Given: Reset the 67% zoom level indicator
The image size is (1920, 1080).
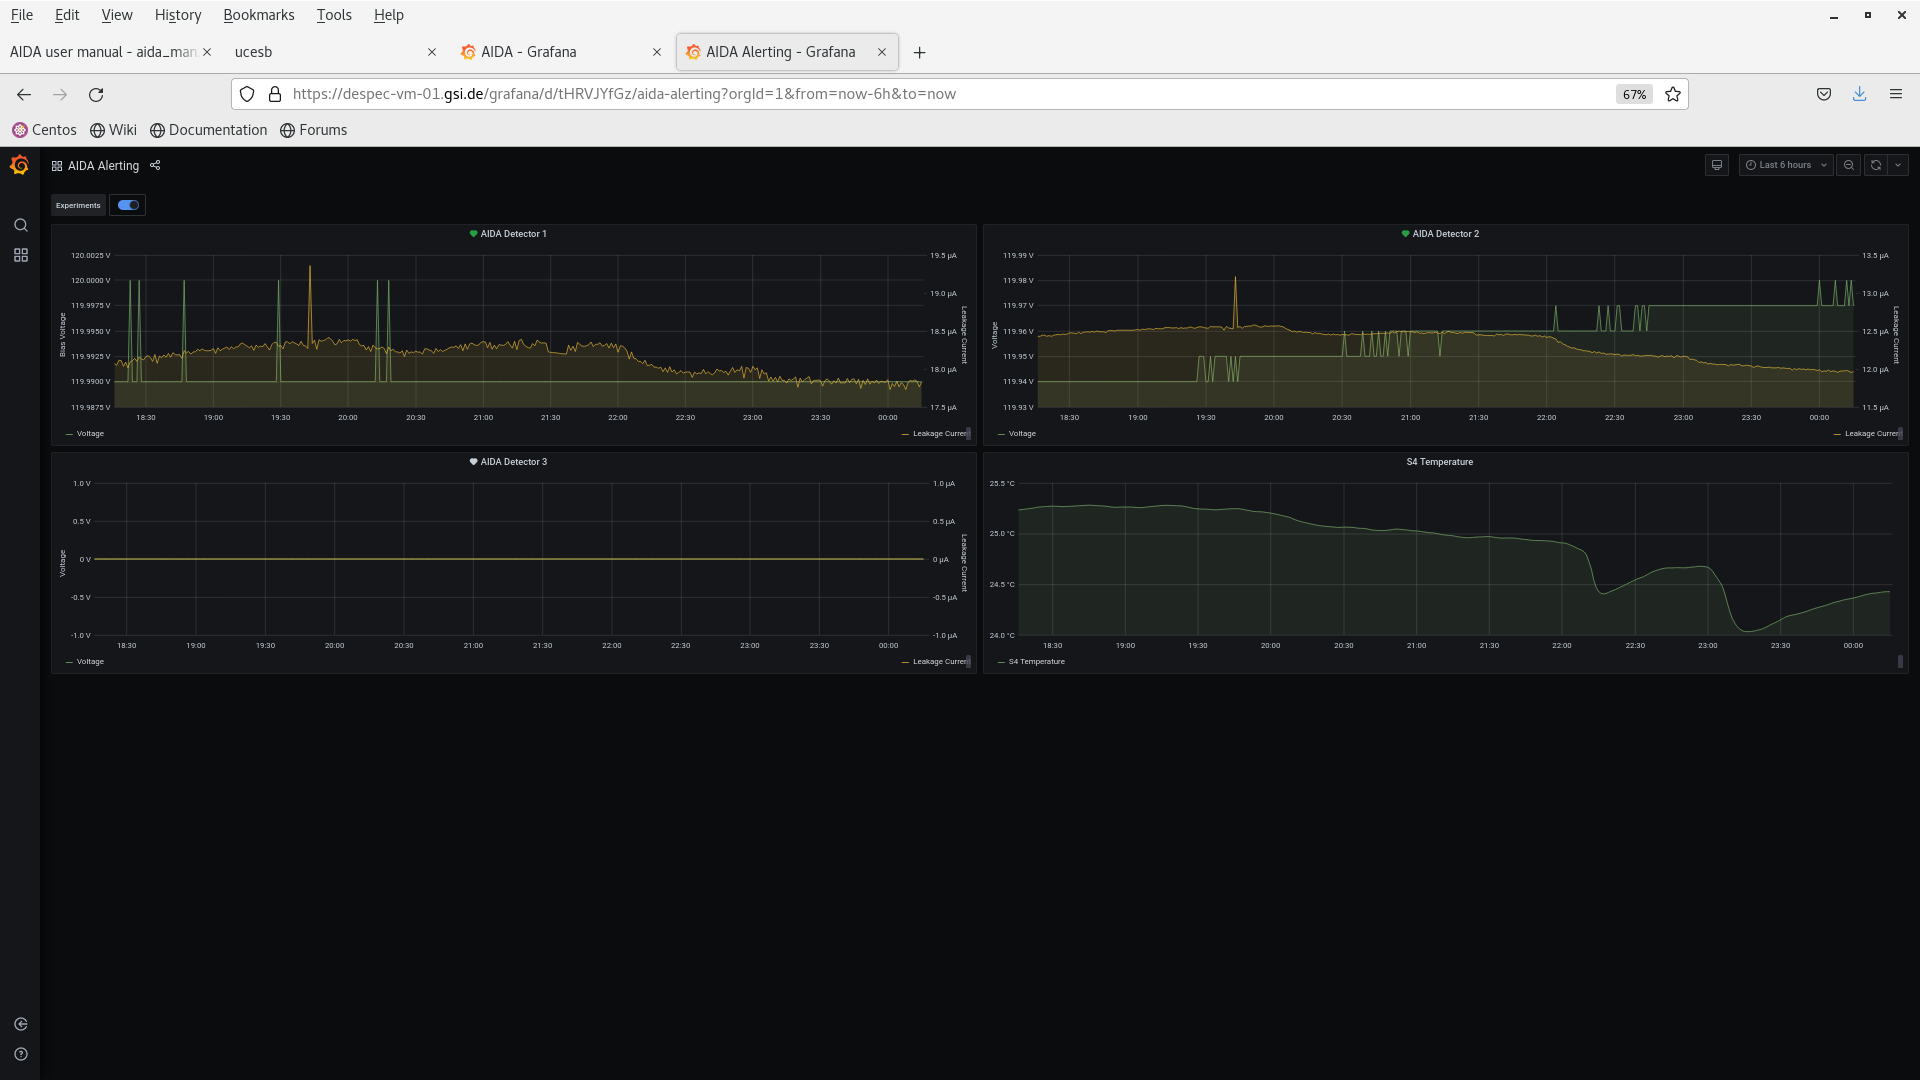Looking at the screenshot, I should tap(1634, 94).
